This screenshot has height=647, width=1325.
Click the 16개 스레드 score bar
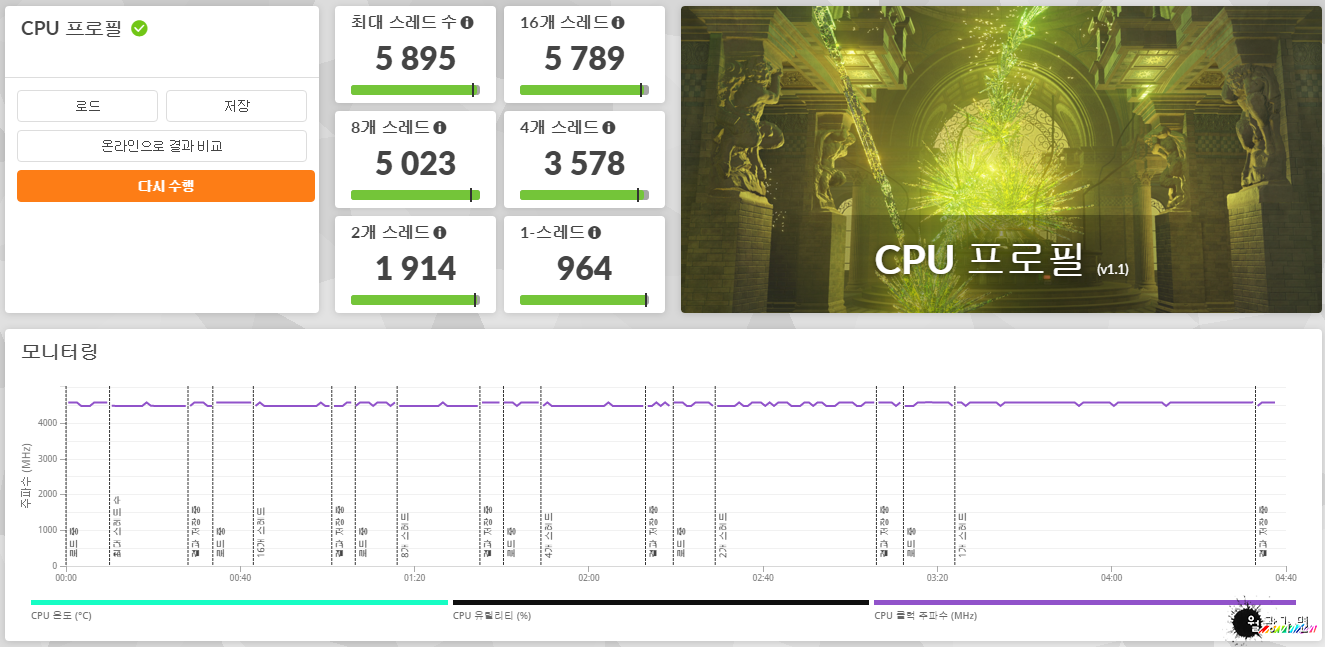(x=584, y=90)
